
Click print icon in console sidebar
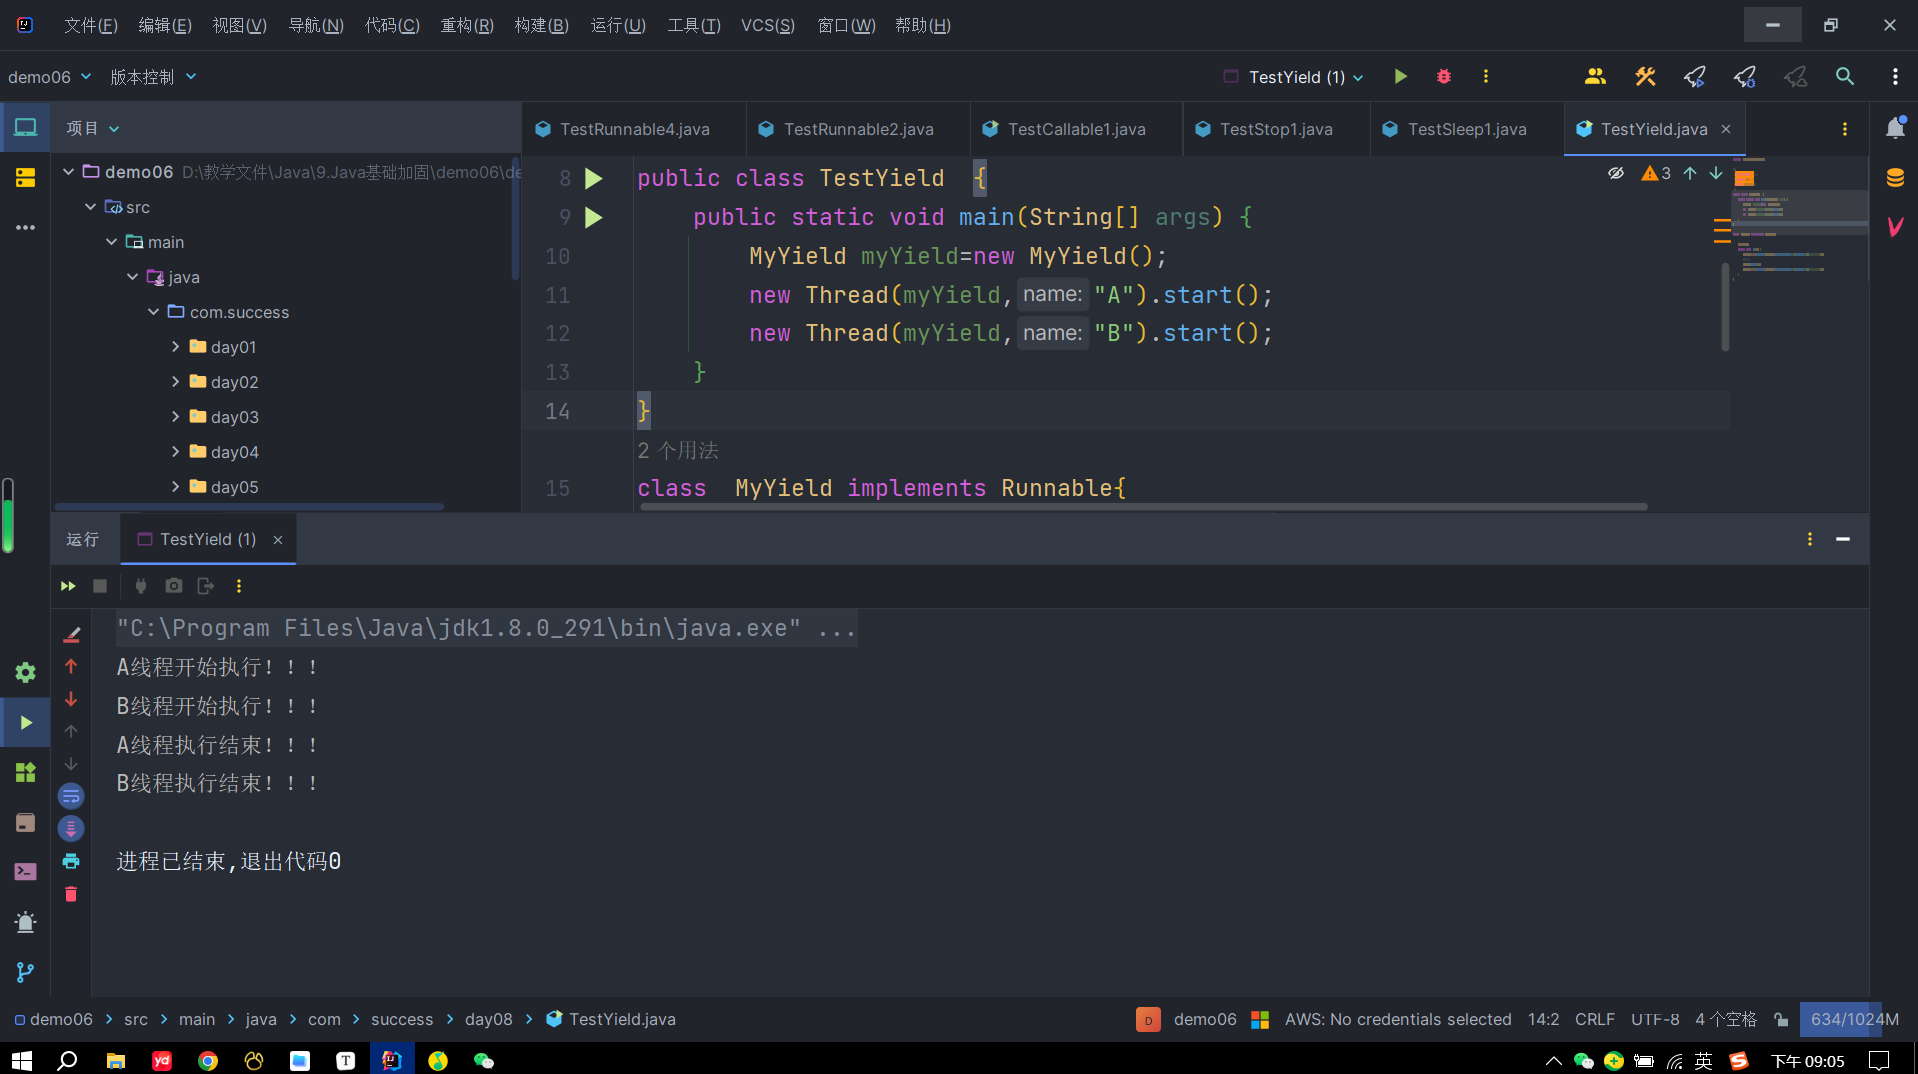coord(71,861)
